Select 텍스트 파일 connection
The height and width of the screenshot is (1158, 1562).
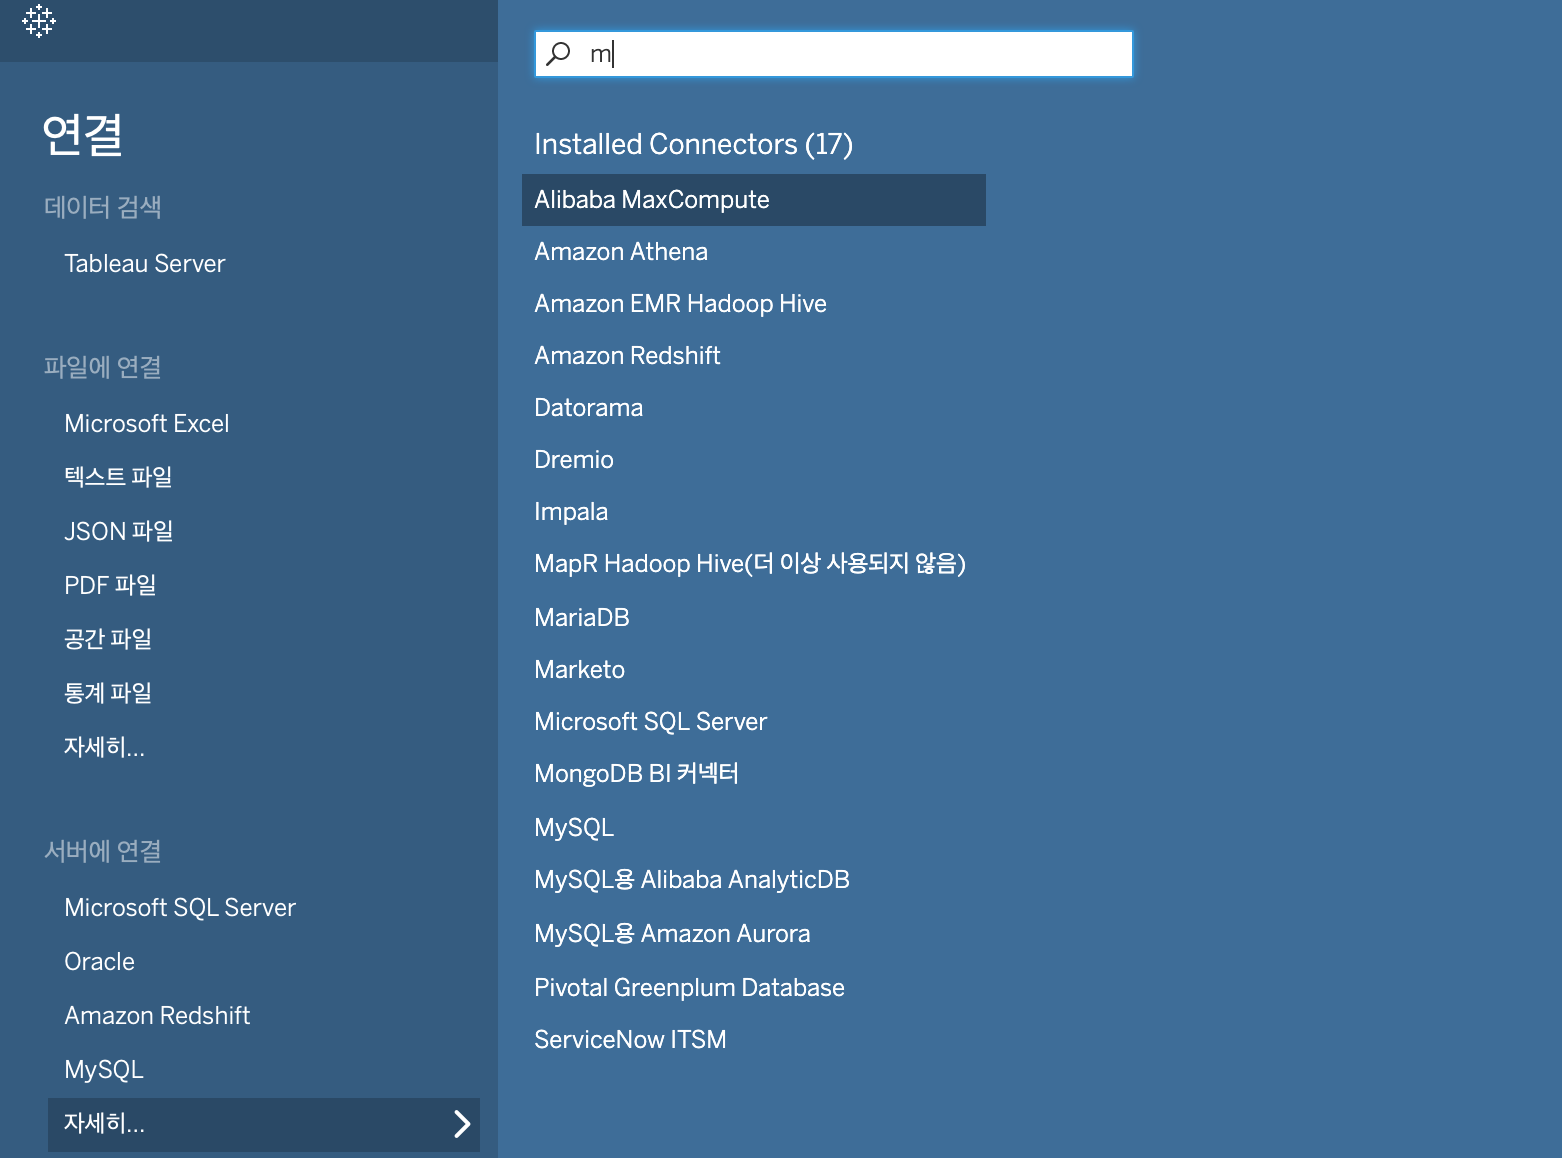coord(118,477)
